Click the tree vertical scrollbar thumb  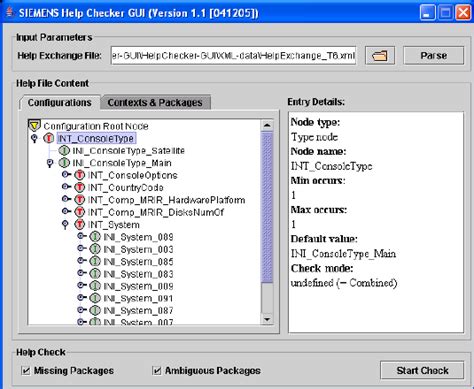pyautogui.click(x=267, y=207)
